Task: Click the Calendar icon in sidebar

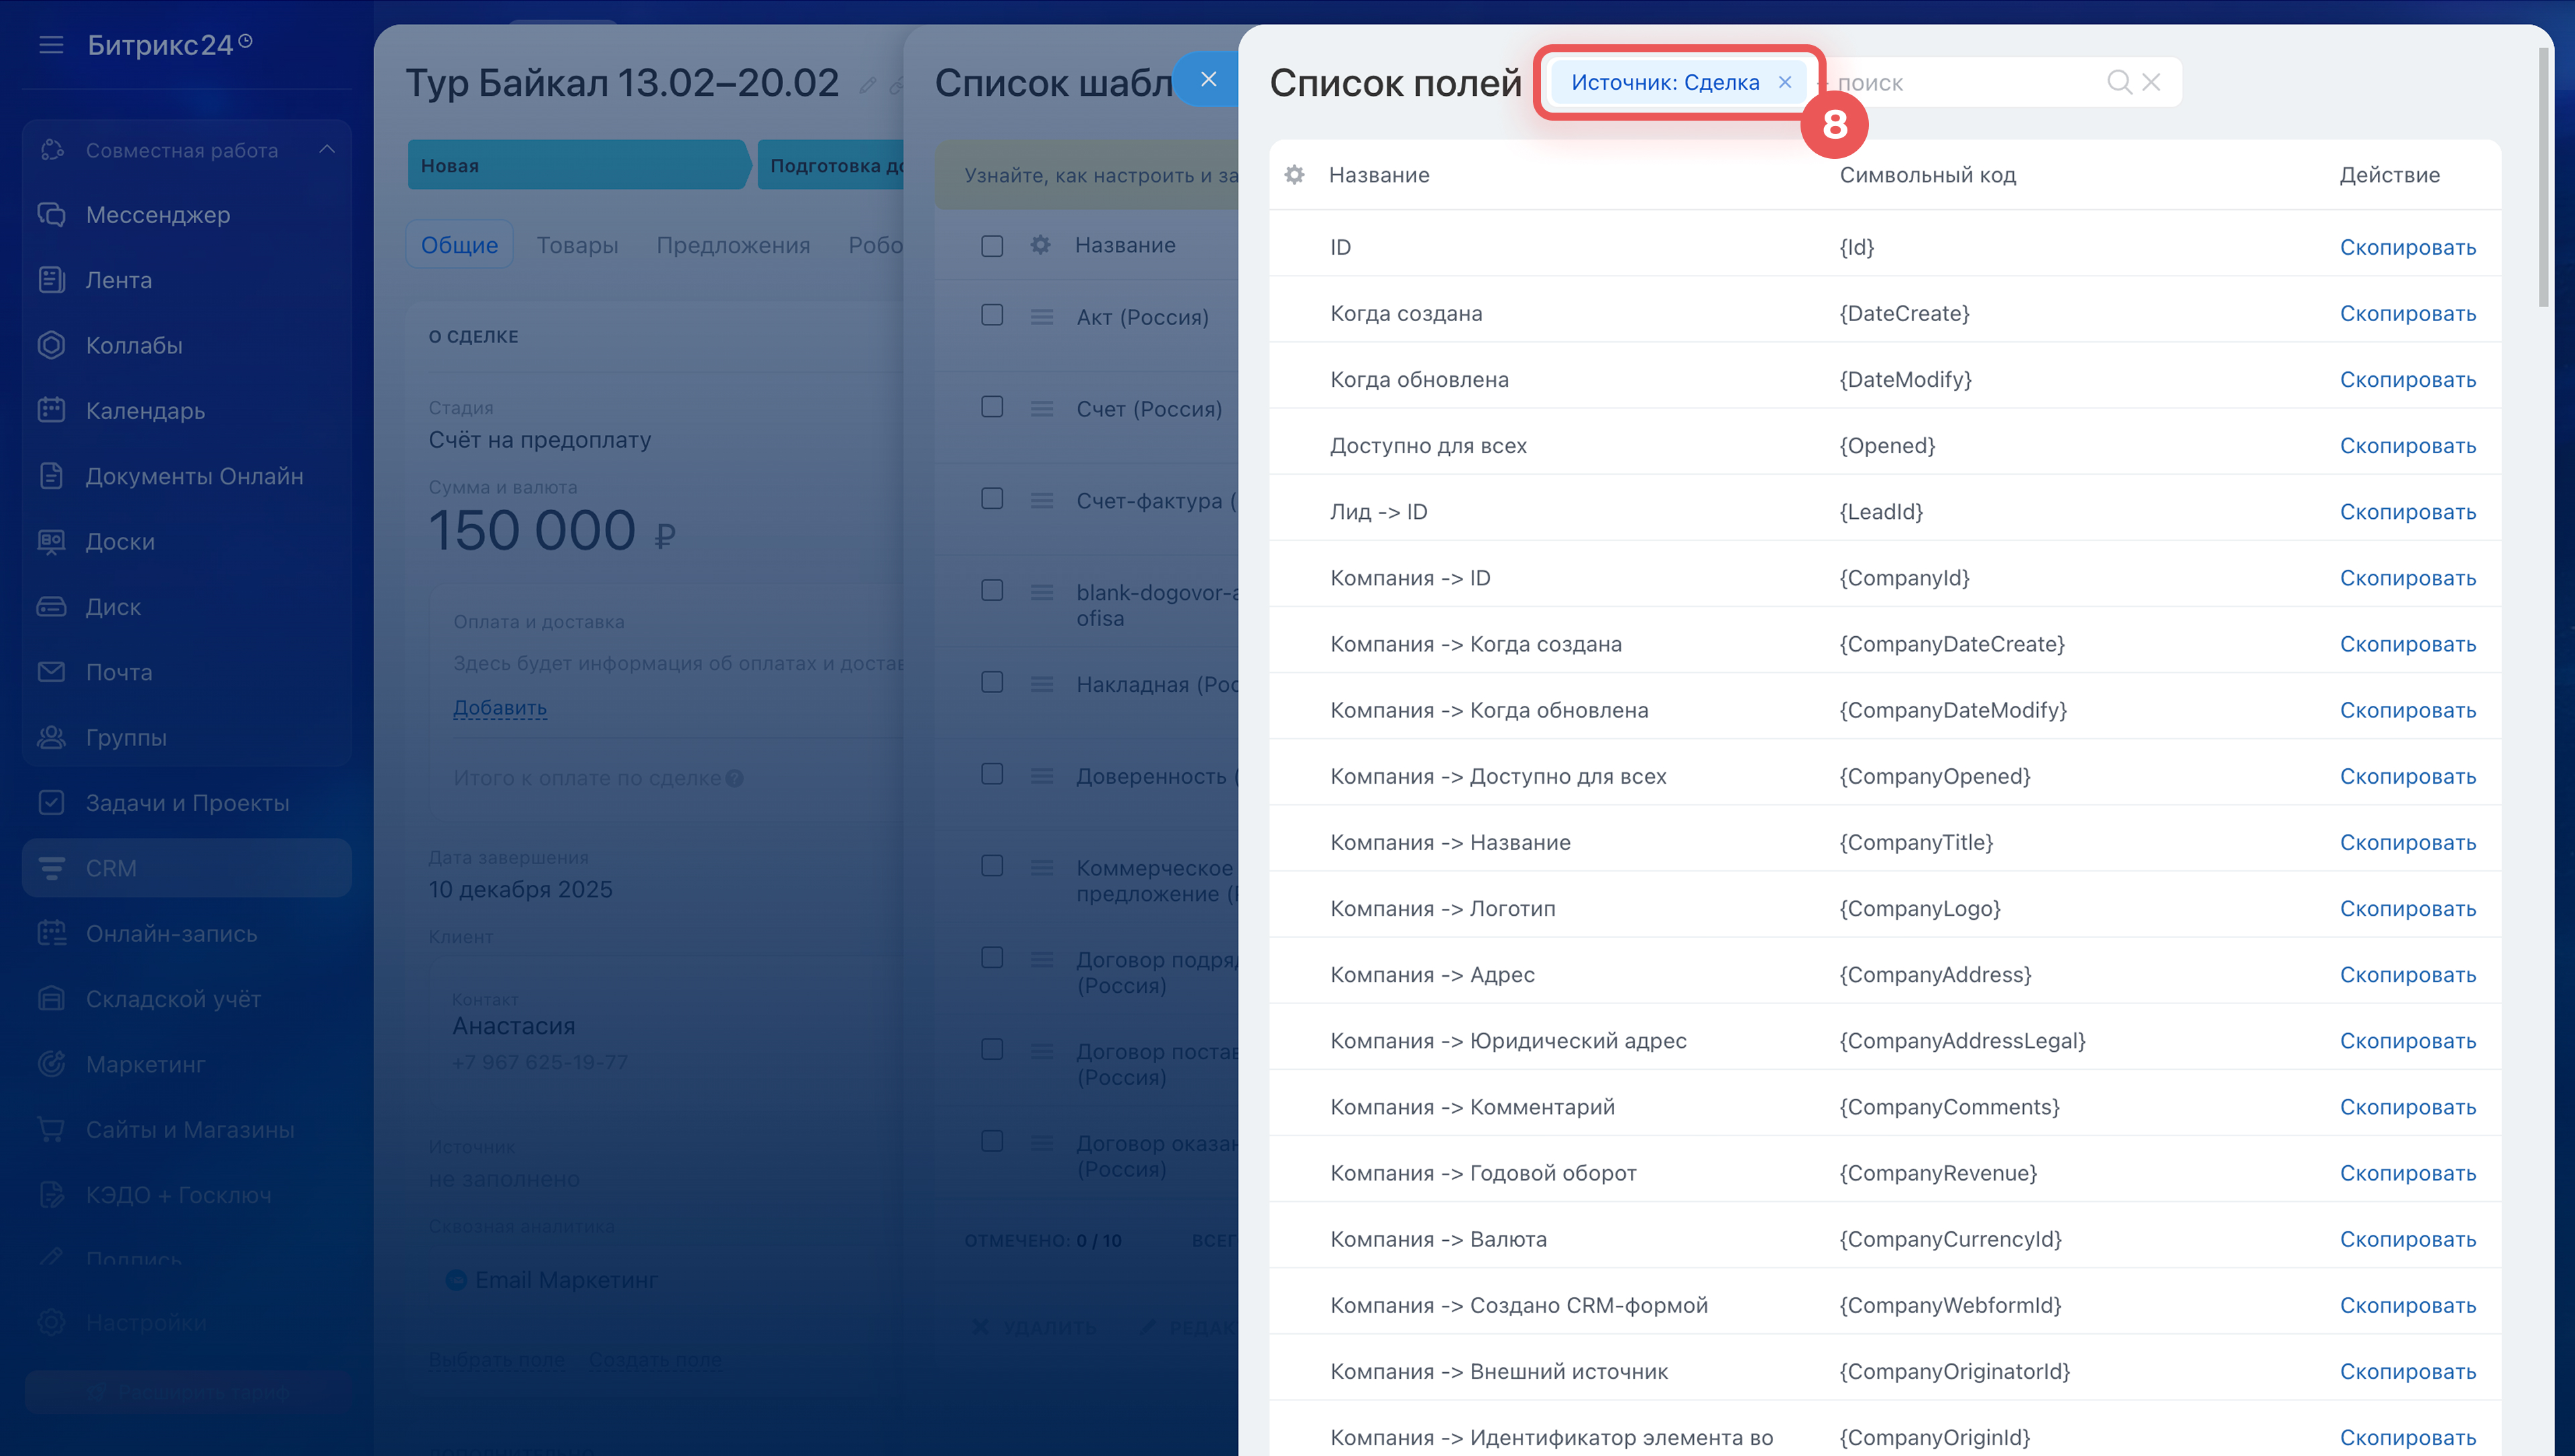Action: [52, 410]
